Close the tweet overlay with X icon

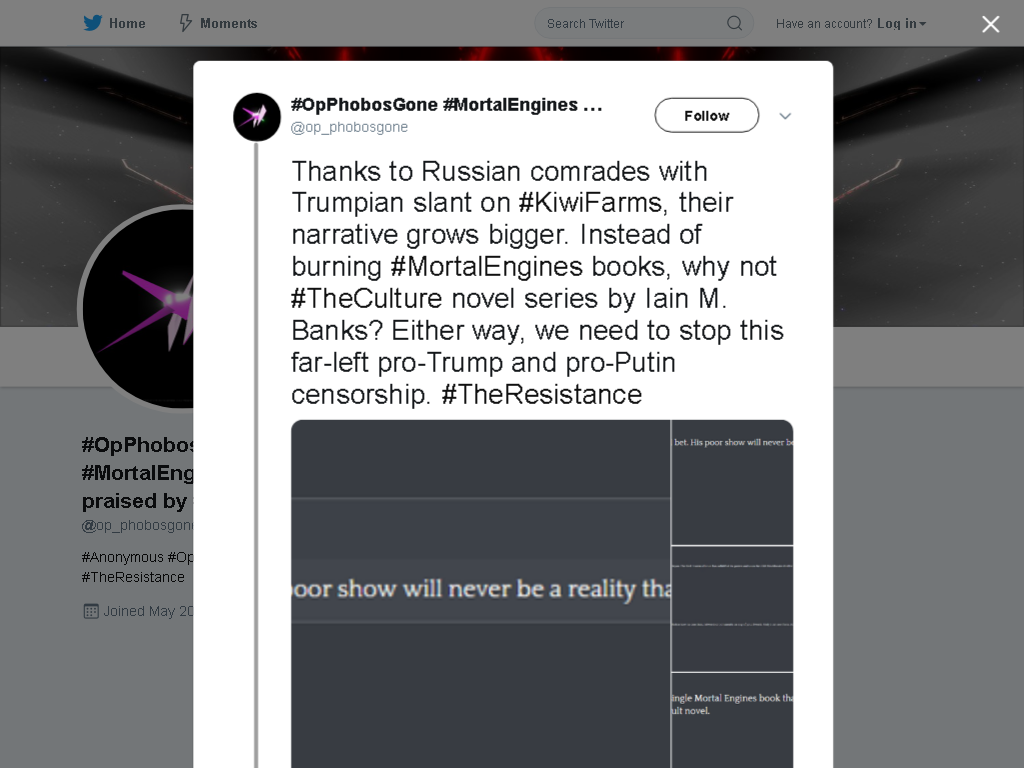point(991,24)
